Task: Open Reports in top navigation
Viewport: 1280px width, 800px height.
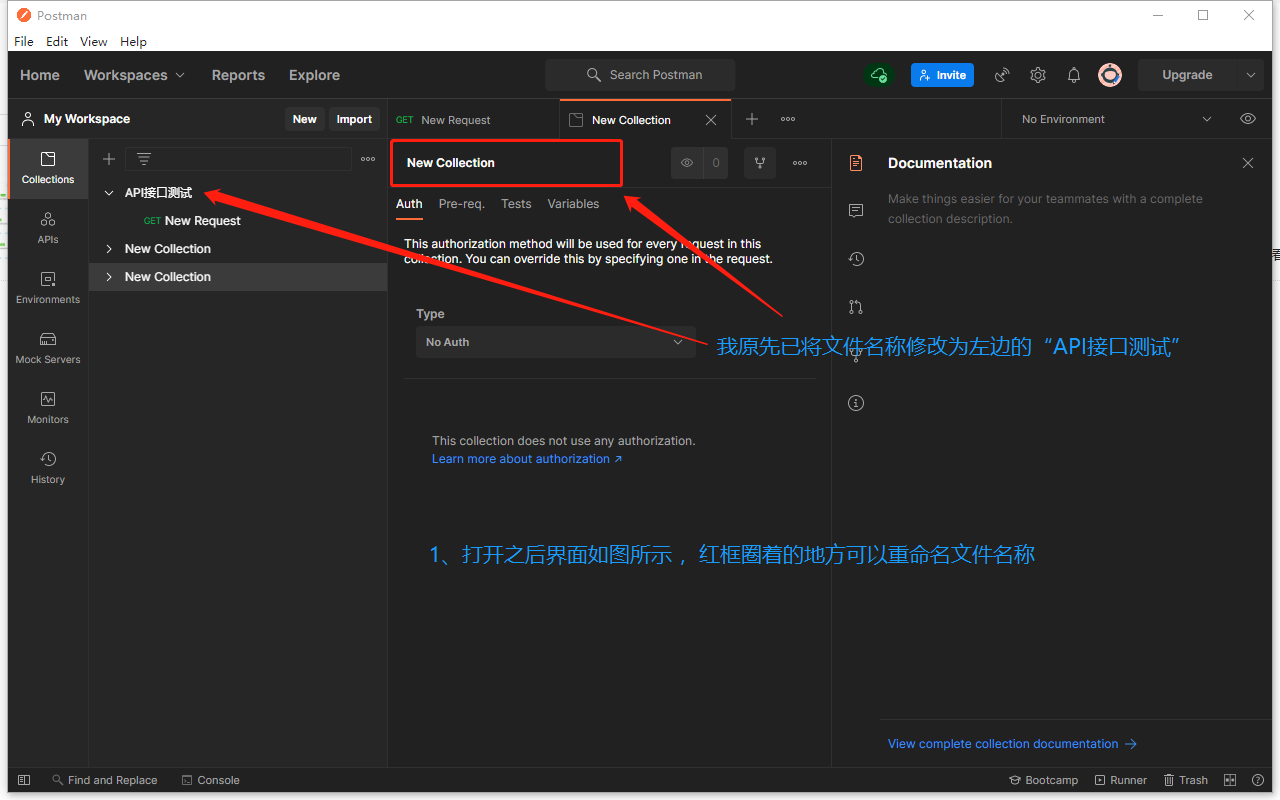Action: (238, 75)
